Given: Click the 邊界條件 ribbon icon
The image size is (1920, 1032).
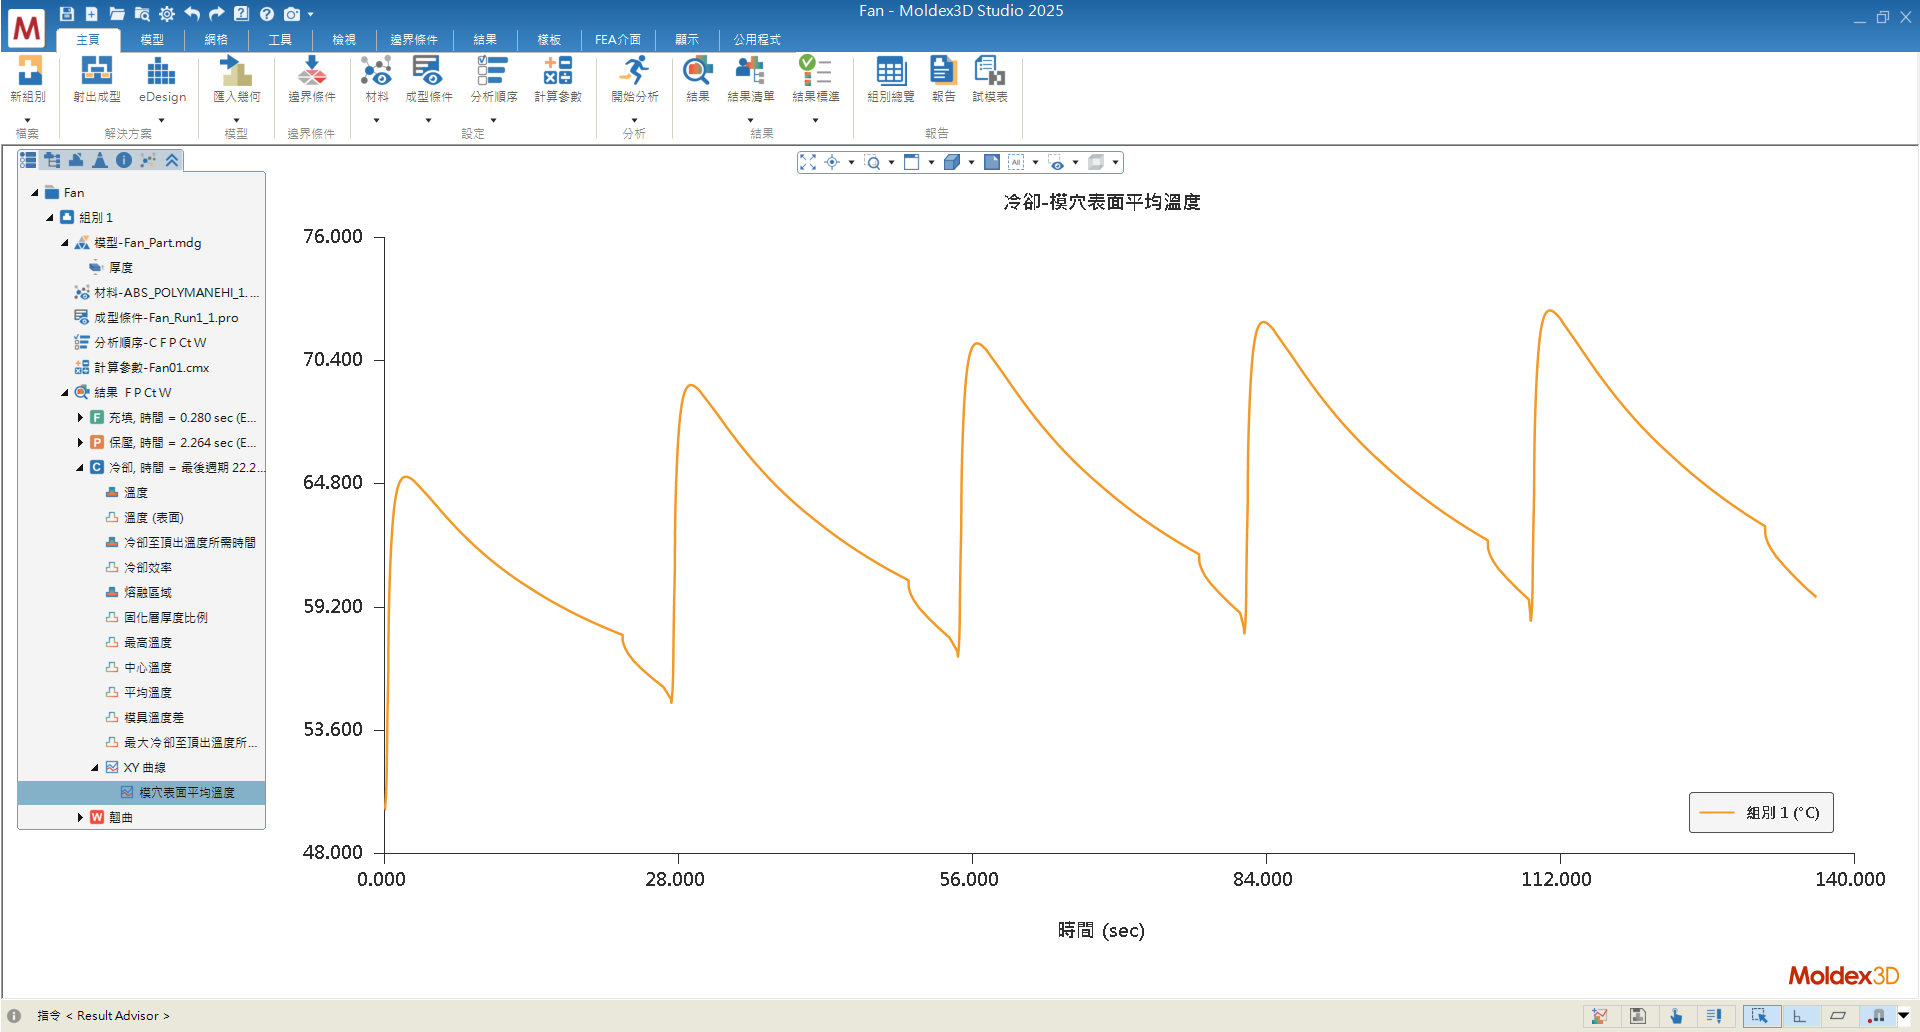Looking at the screenshot, I should (311, 72).
